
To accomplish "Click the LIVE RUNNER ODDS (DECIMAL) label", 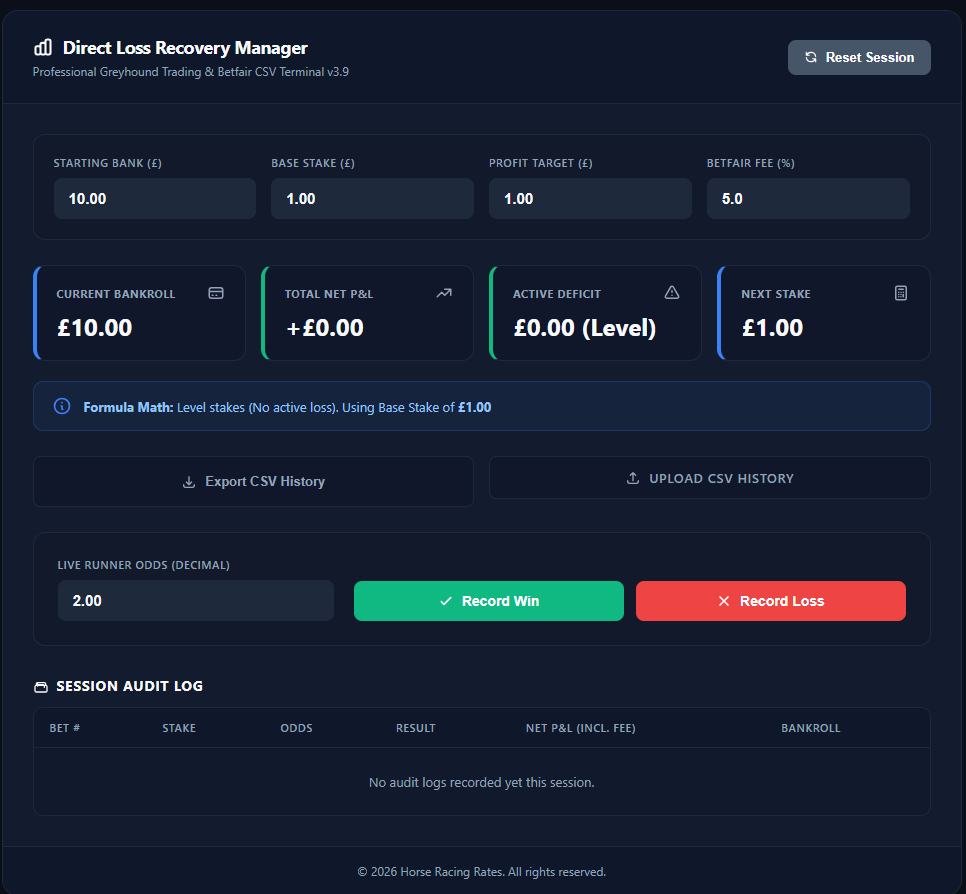I will click(144, 565).
